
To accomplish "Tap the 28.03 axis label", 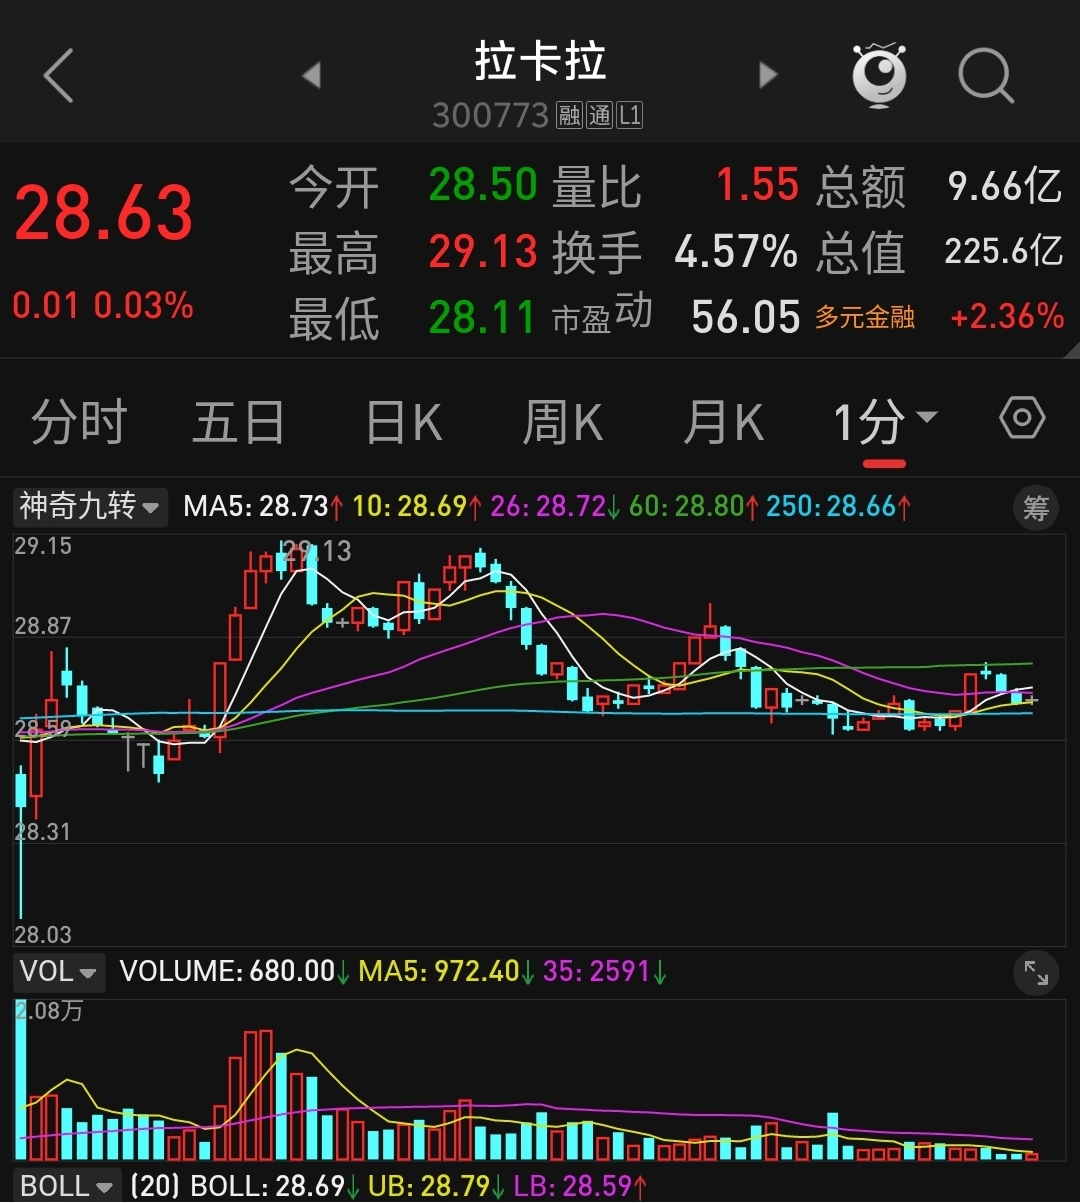I will [43, 934].
